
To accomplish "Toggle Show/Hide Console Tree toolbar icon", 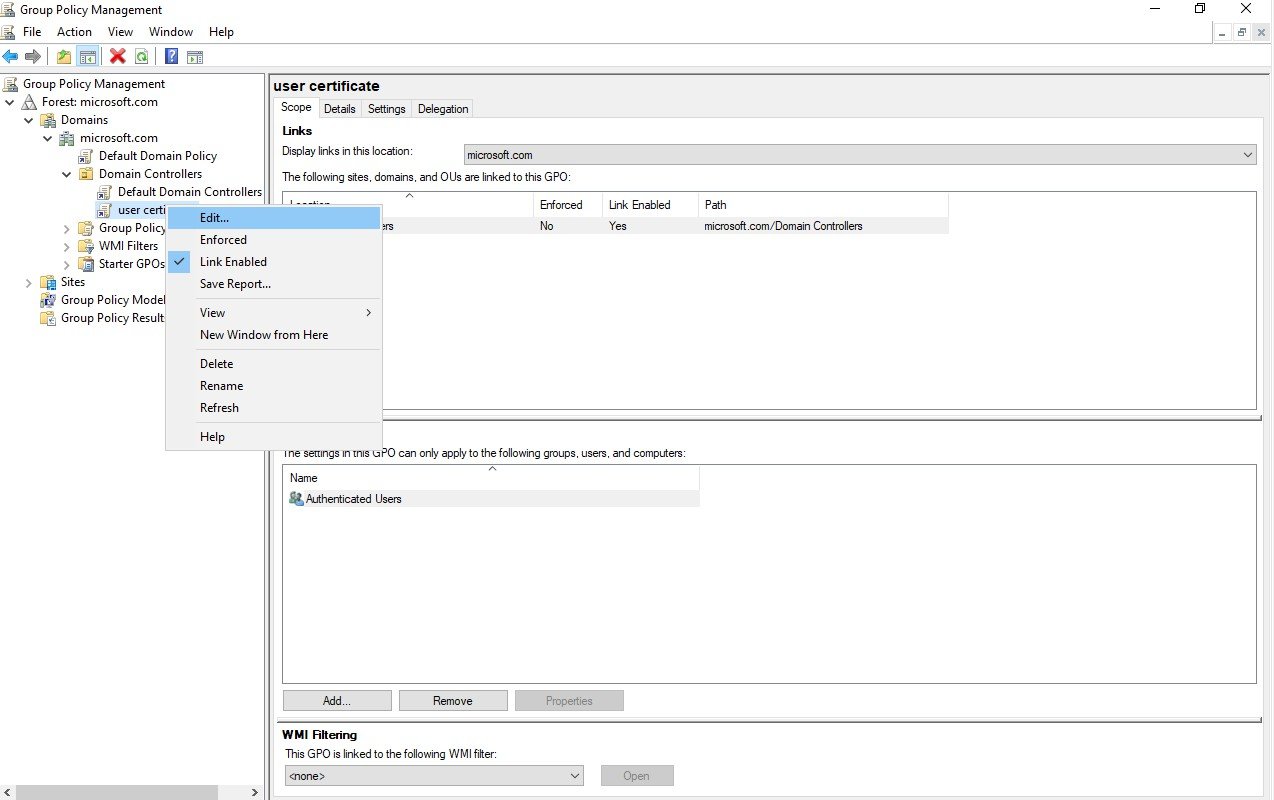I will [x=88, y=57].
